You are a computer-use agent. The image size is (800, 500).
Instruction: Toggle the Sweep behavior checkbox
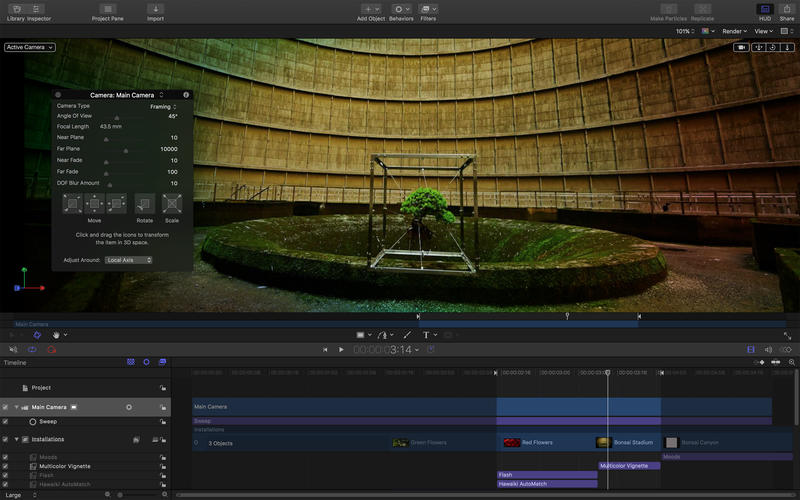[x=5, y=421]
